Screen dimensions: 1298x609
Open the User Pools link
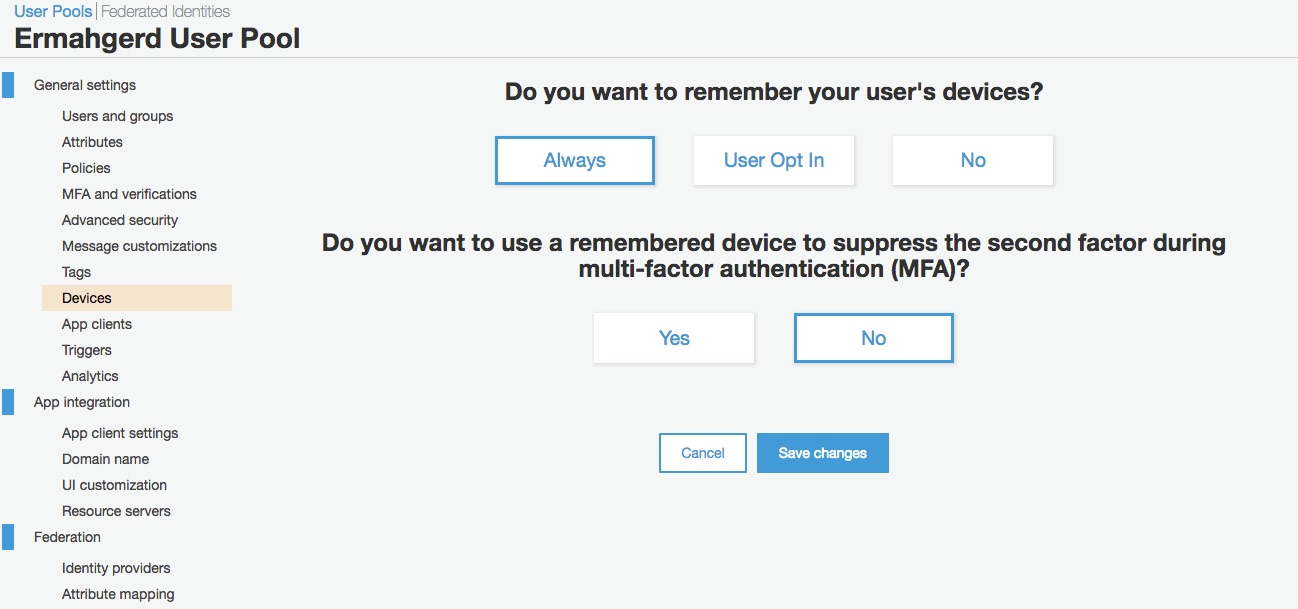[x=53, y=12]
